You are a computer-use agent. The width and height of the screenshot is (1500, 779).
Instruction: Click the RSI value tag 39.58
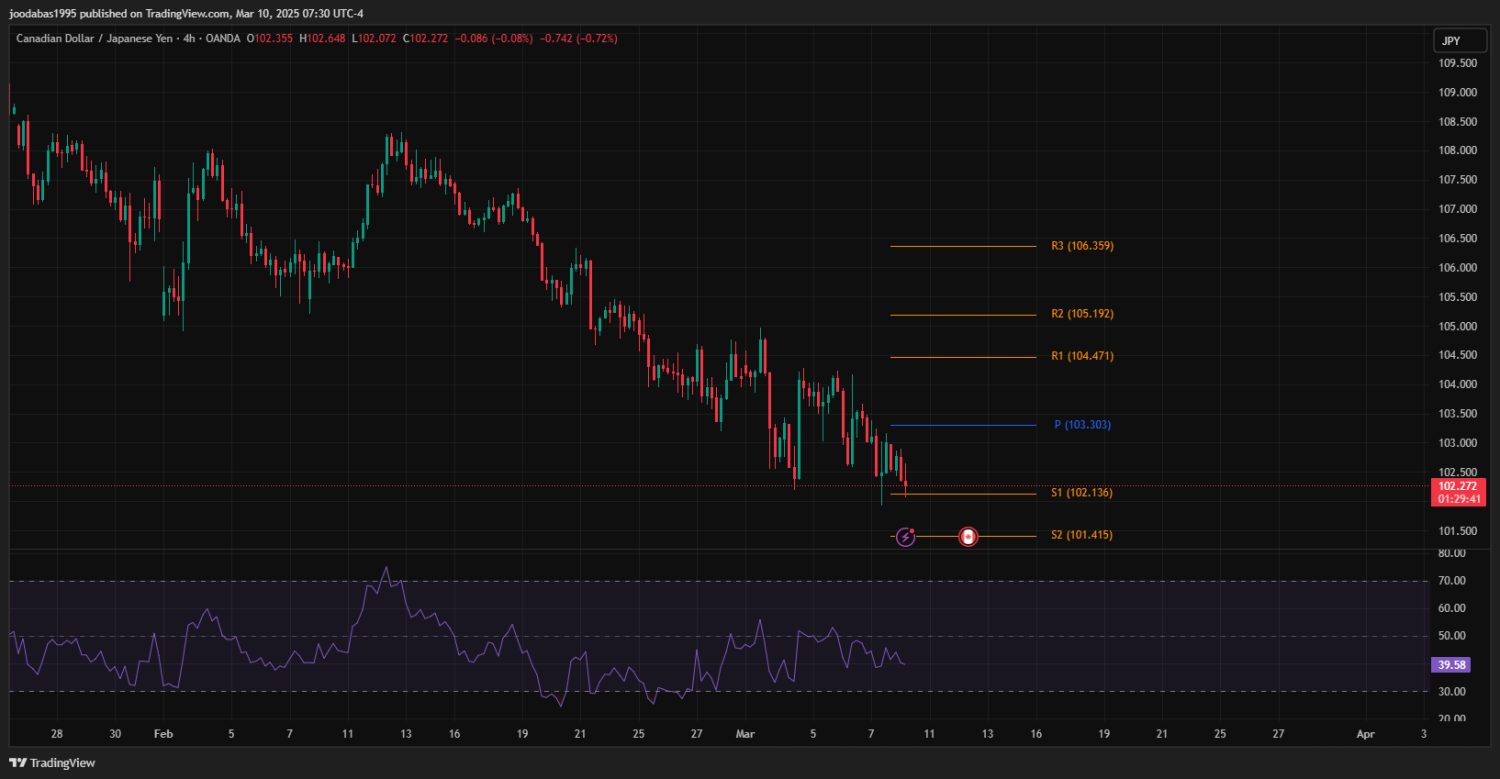coord(1451,664)
